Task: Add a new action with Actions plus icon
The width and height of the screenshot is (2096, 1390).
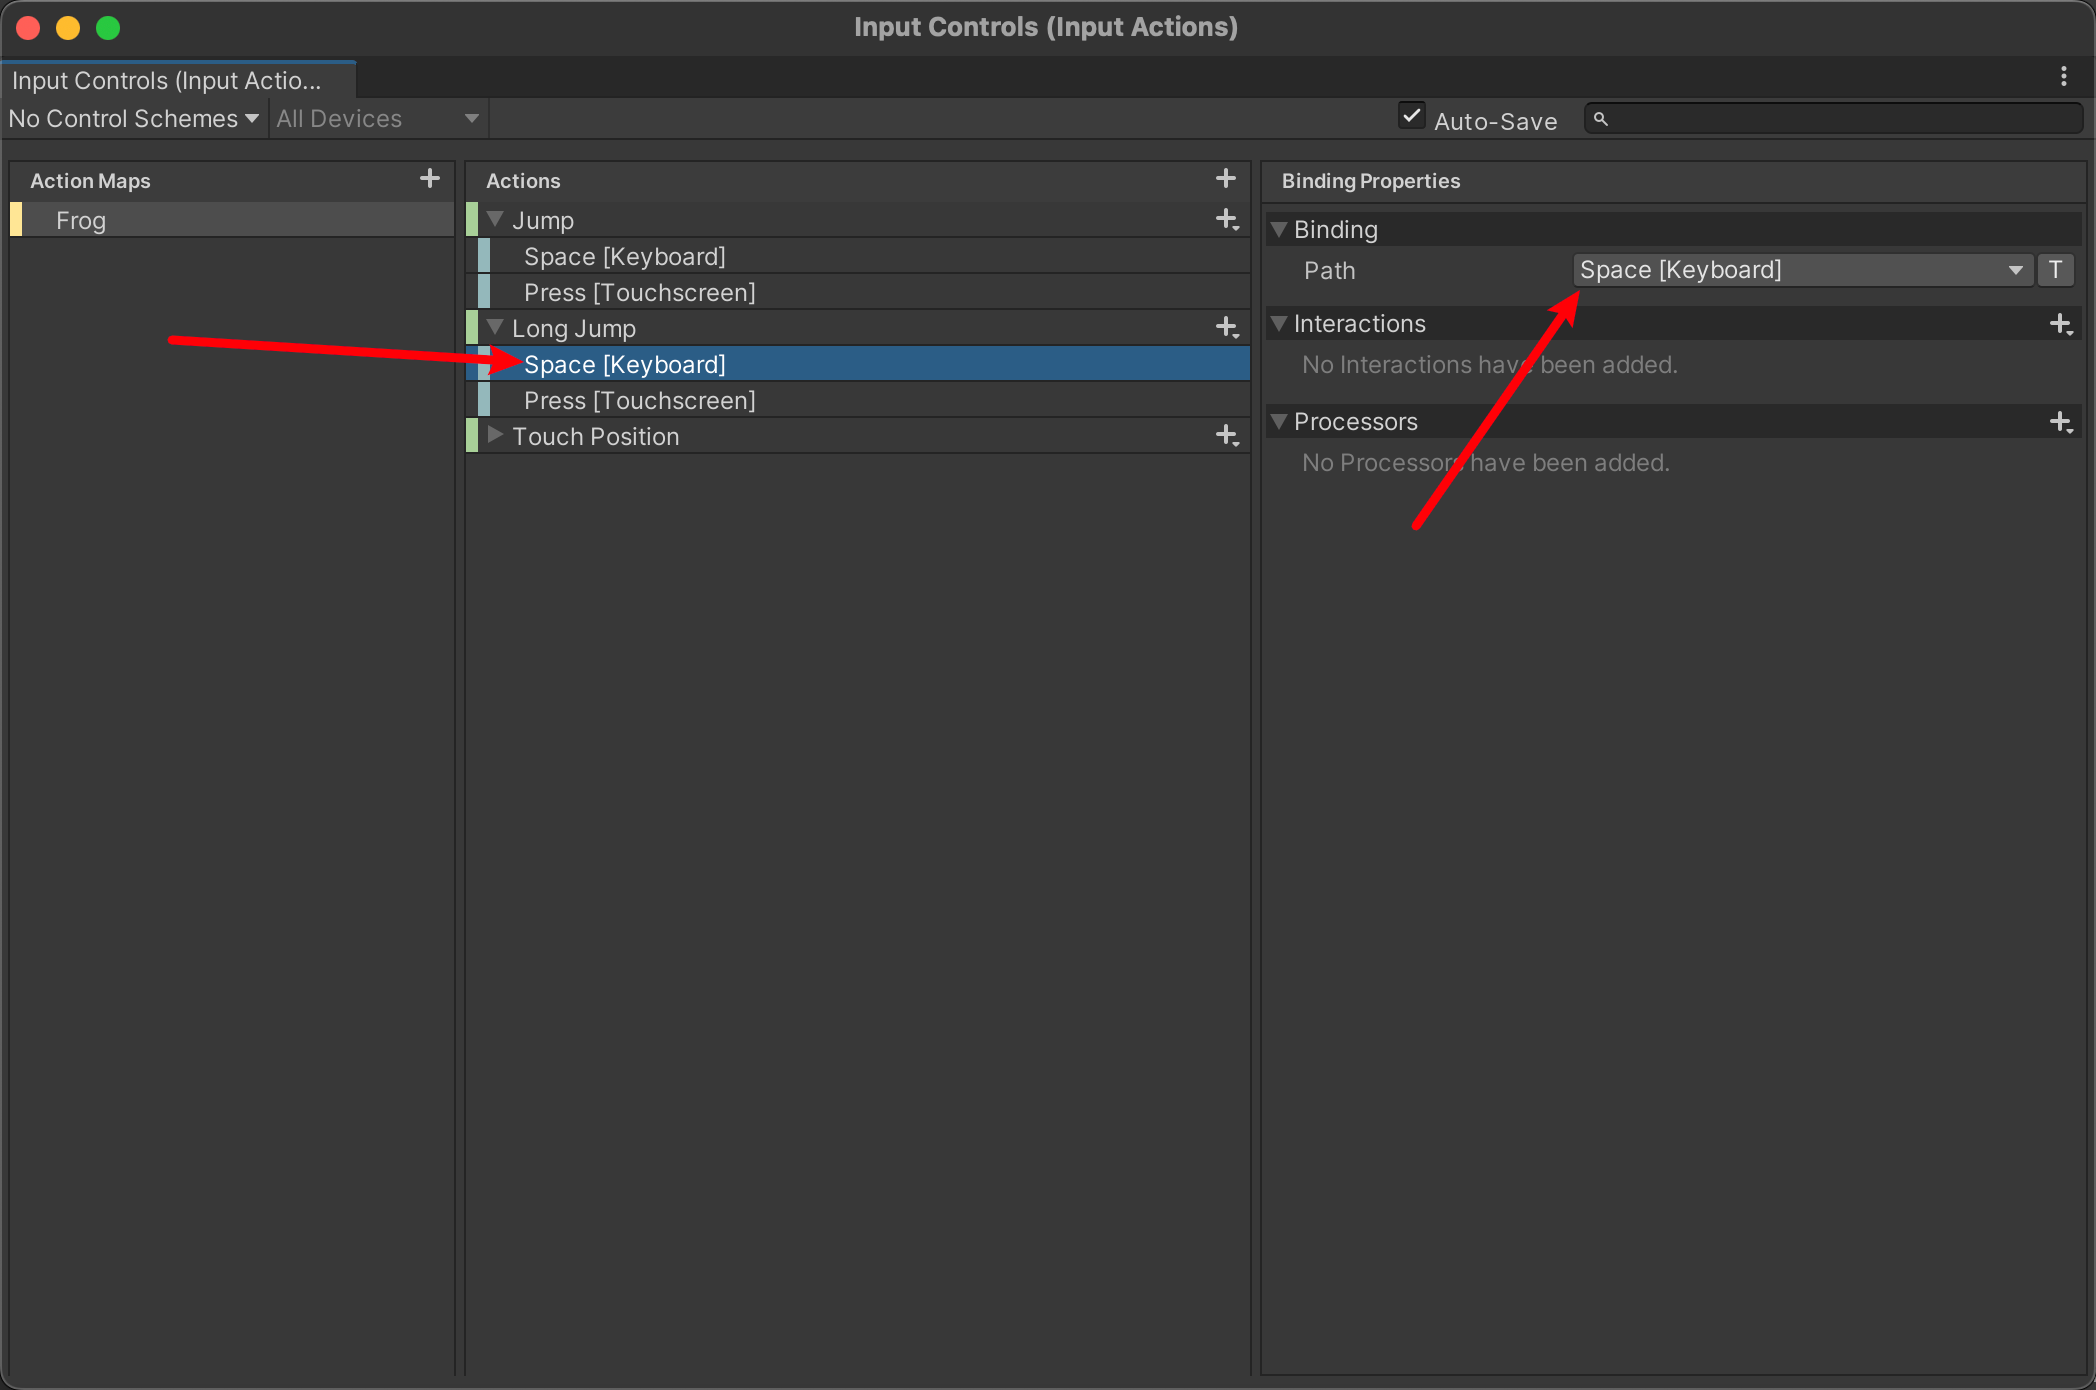Action: pyautogui.click(x=1226, y=179)
